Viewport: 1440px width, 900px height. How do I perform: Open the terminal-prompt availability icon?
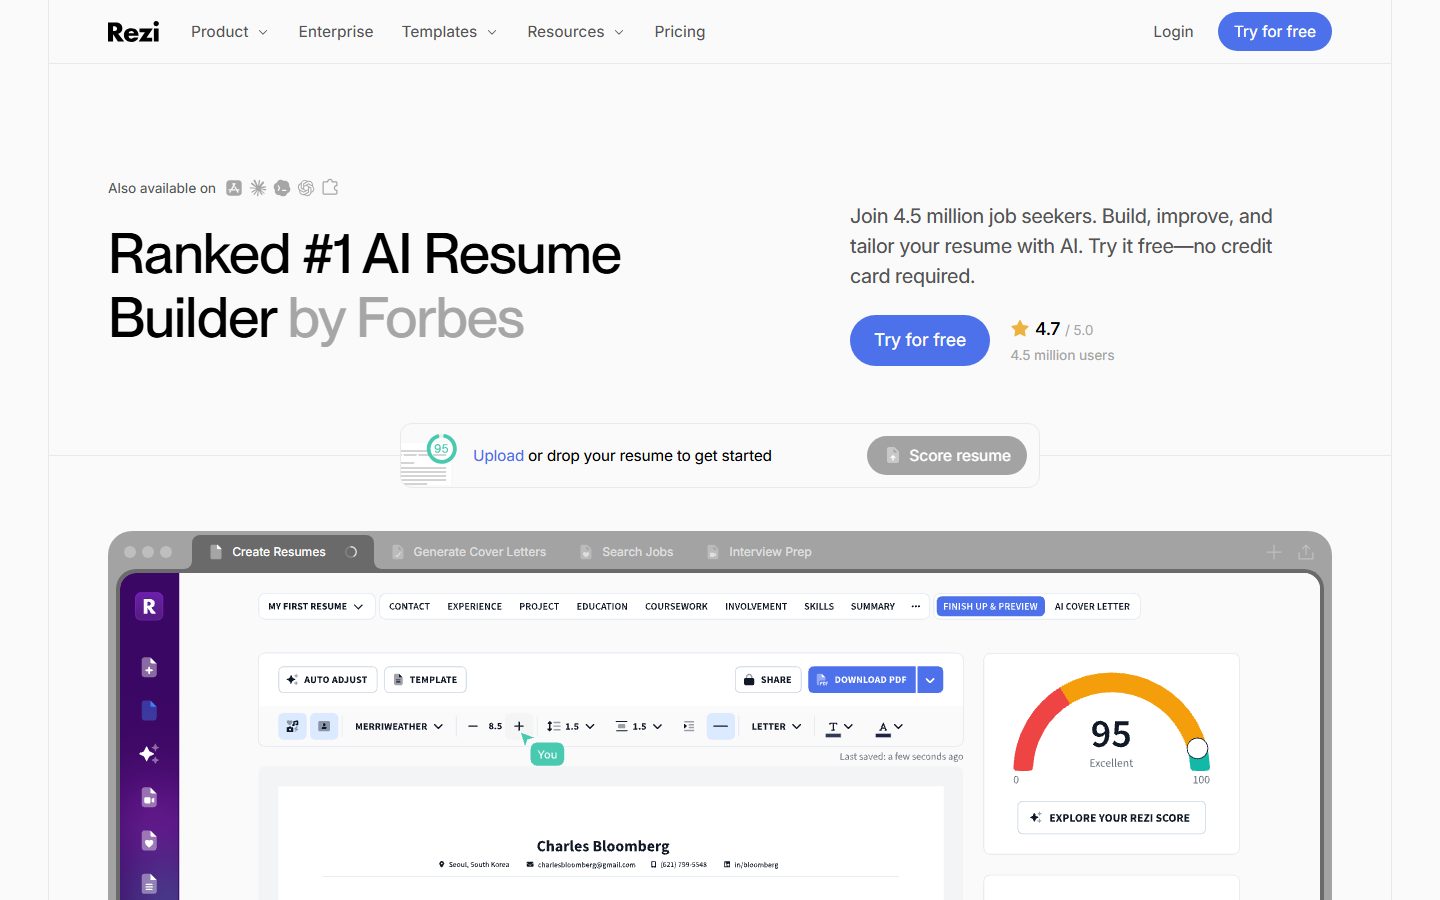pos(282,188)
